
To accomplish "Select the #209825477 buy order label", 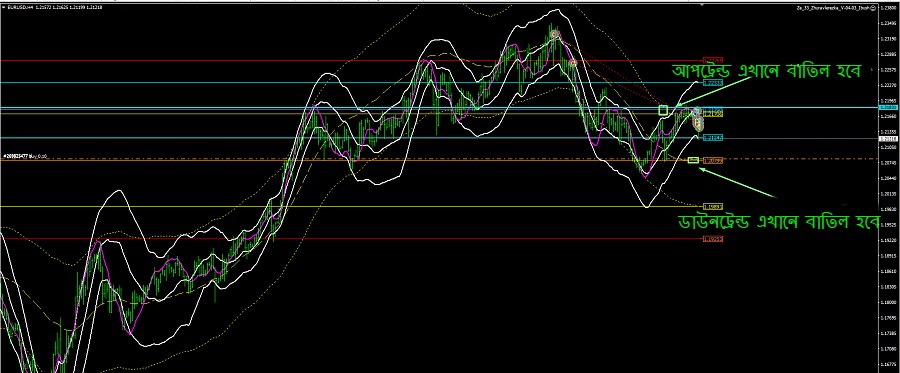I will [25, 156].
